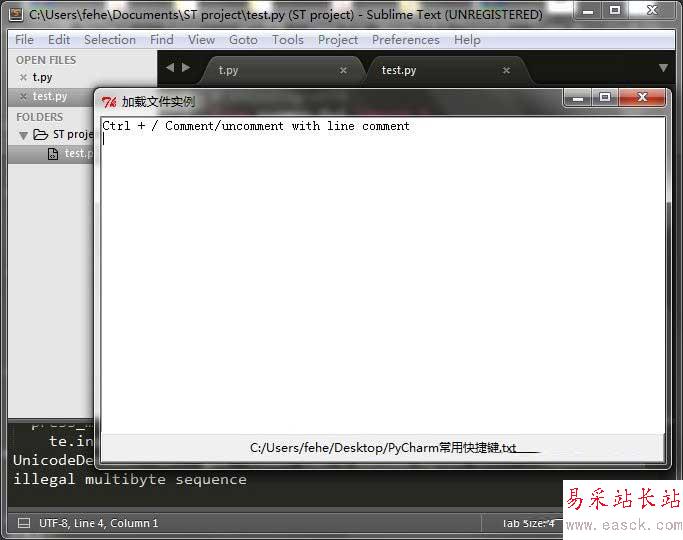Screen dimensions: 683x540
Task: Maximize the 加载文件实例 window
Action: (605, 98)
